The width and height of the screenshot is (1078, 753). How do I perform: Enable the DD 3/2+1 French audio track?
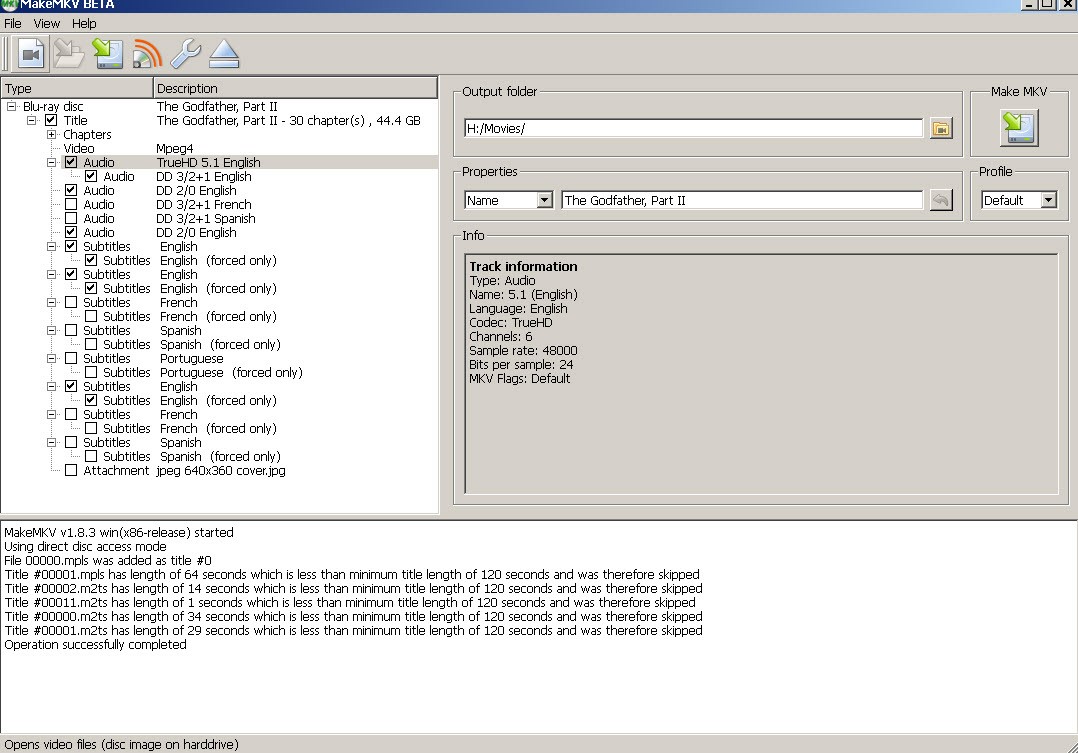coord(71,204)
